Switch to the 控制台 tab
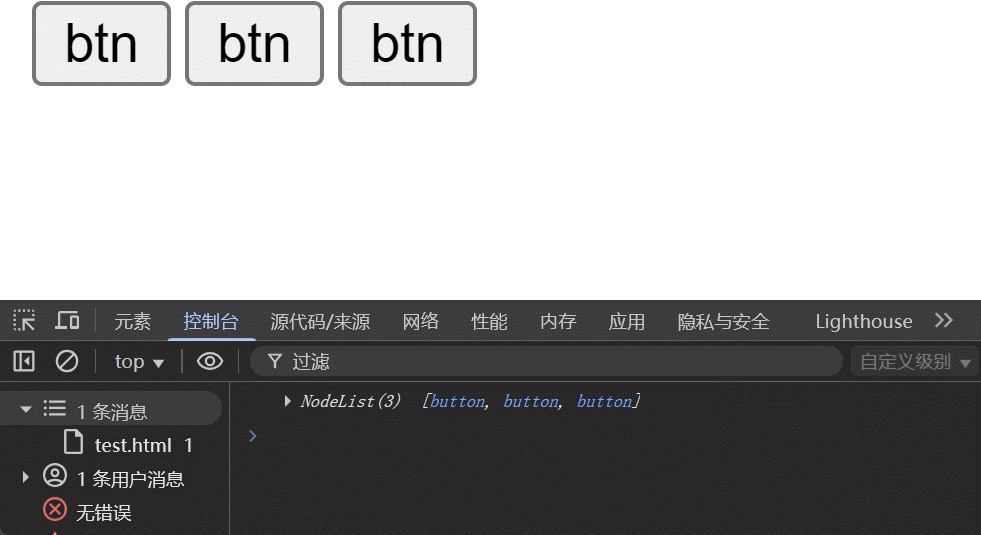Viewport: 981px width, 535px height. [x=211, y=321]
